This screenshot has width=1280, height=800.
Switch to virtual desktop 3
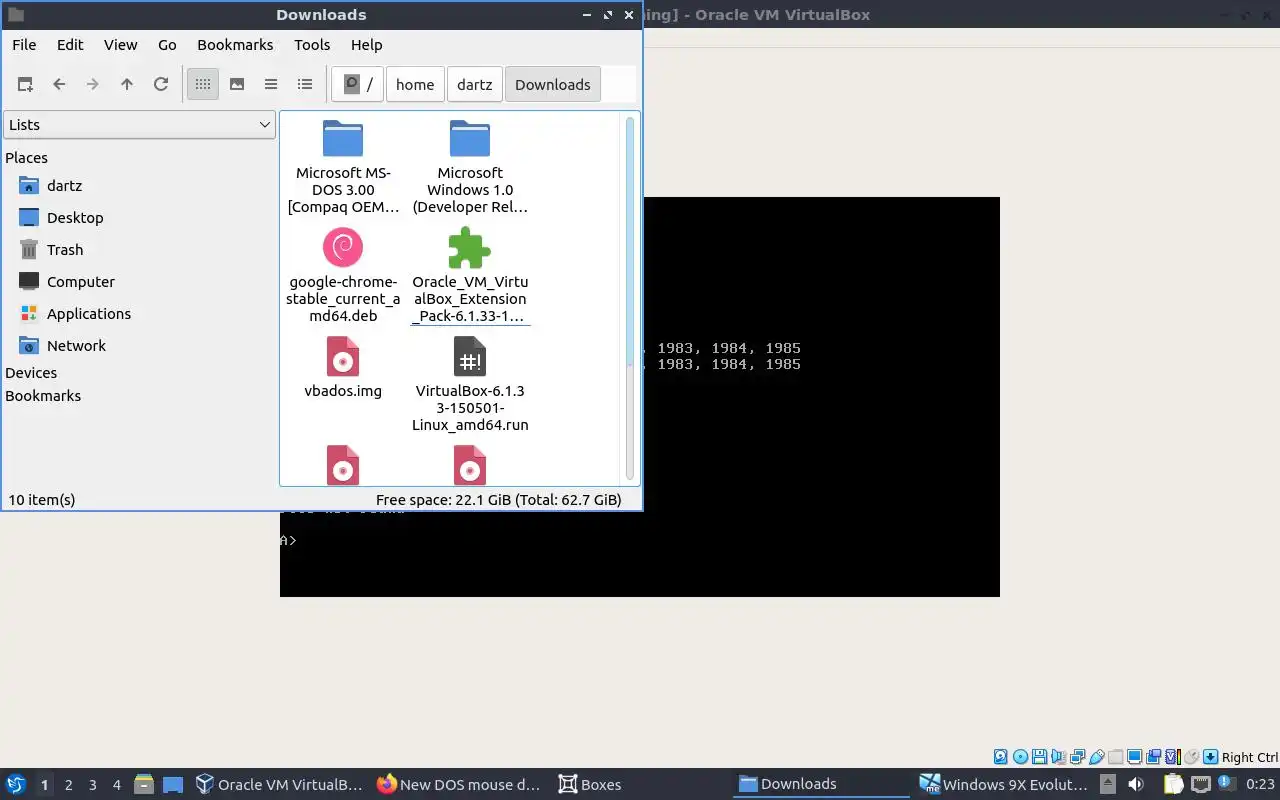coord(92,785)
